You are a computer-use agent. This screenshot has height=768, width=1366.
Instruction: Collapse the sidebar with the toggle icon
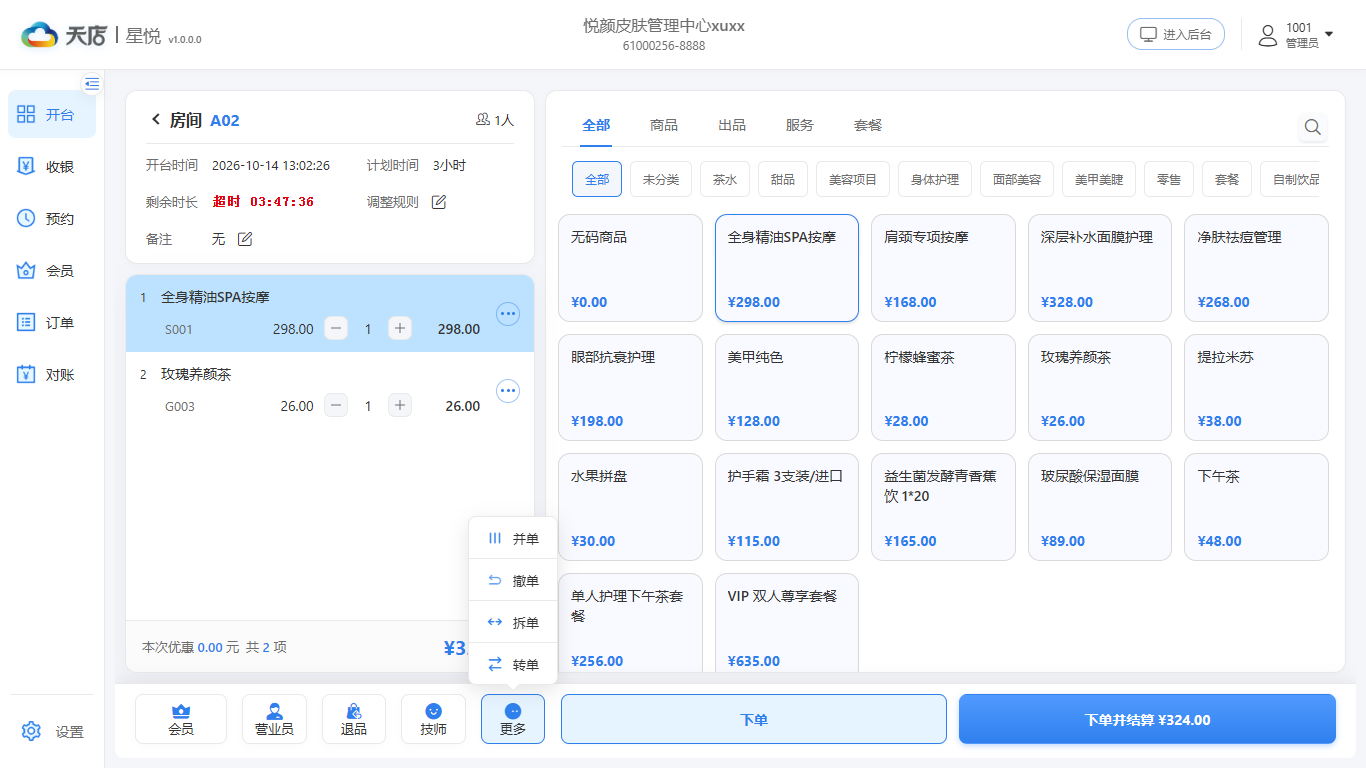click(x=92, y=84)
